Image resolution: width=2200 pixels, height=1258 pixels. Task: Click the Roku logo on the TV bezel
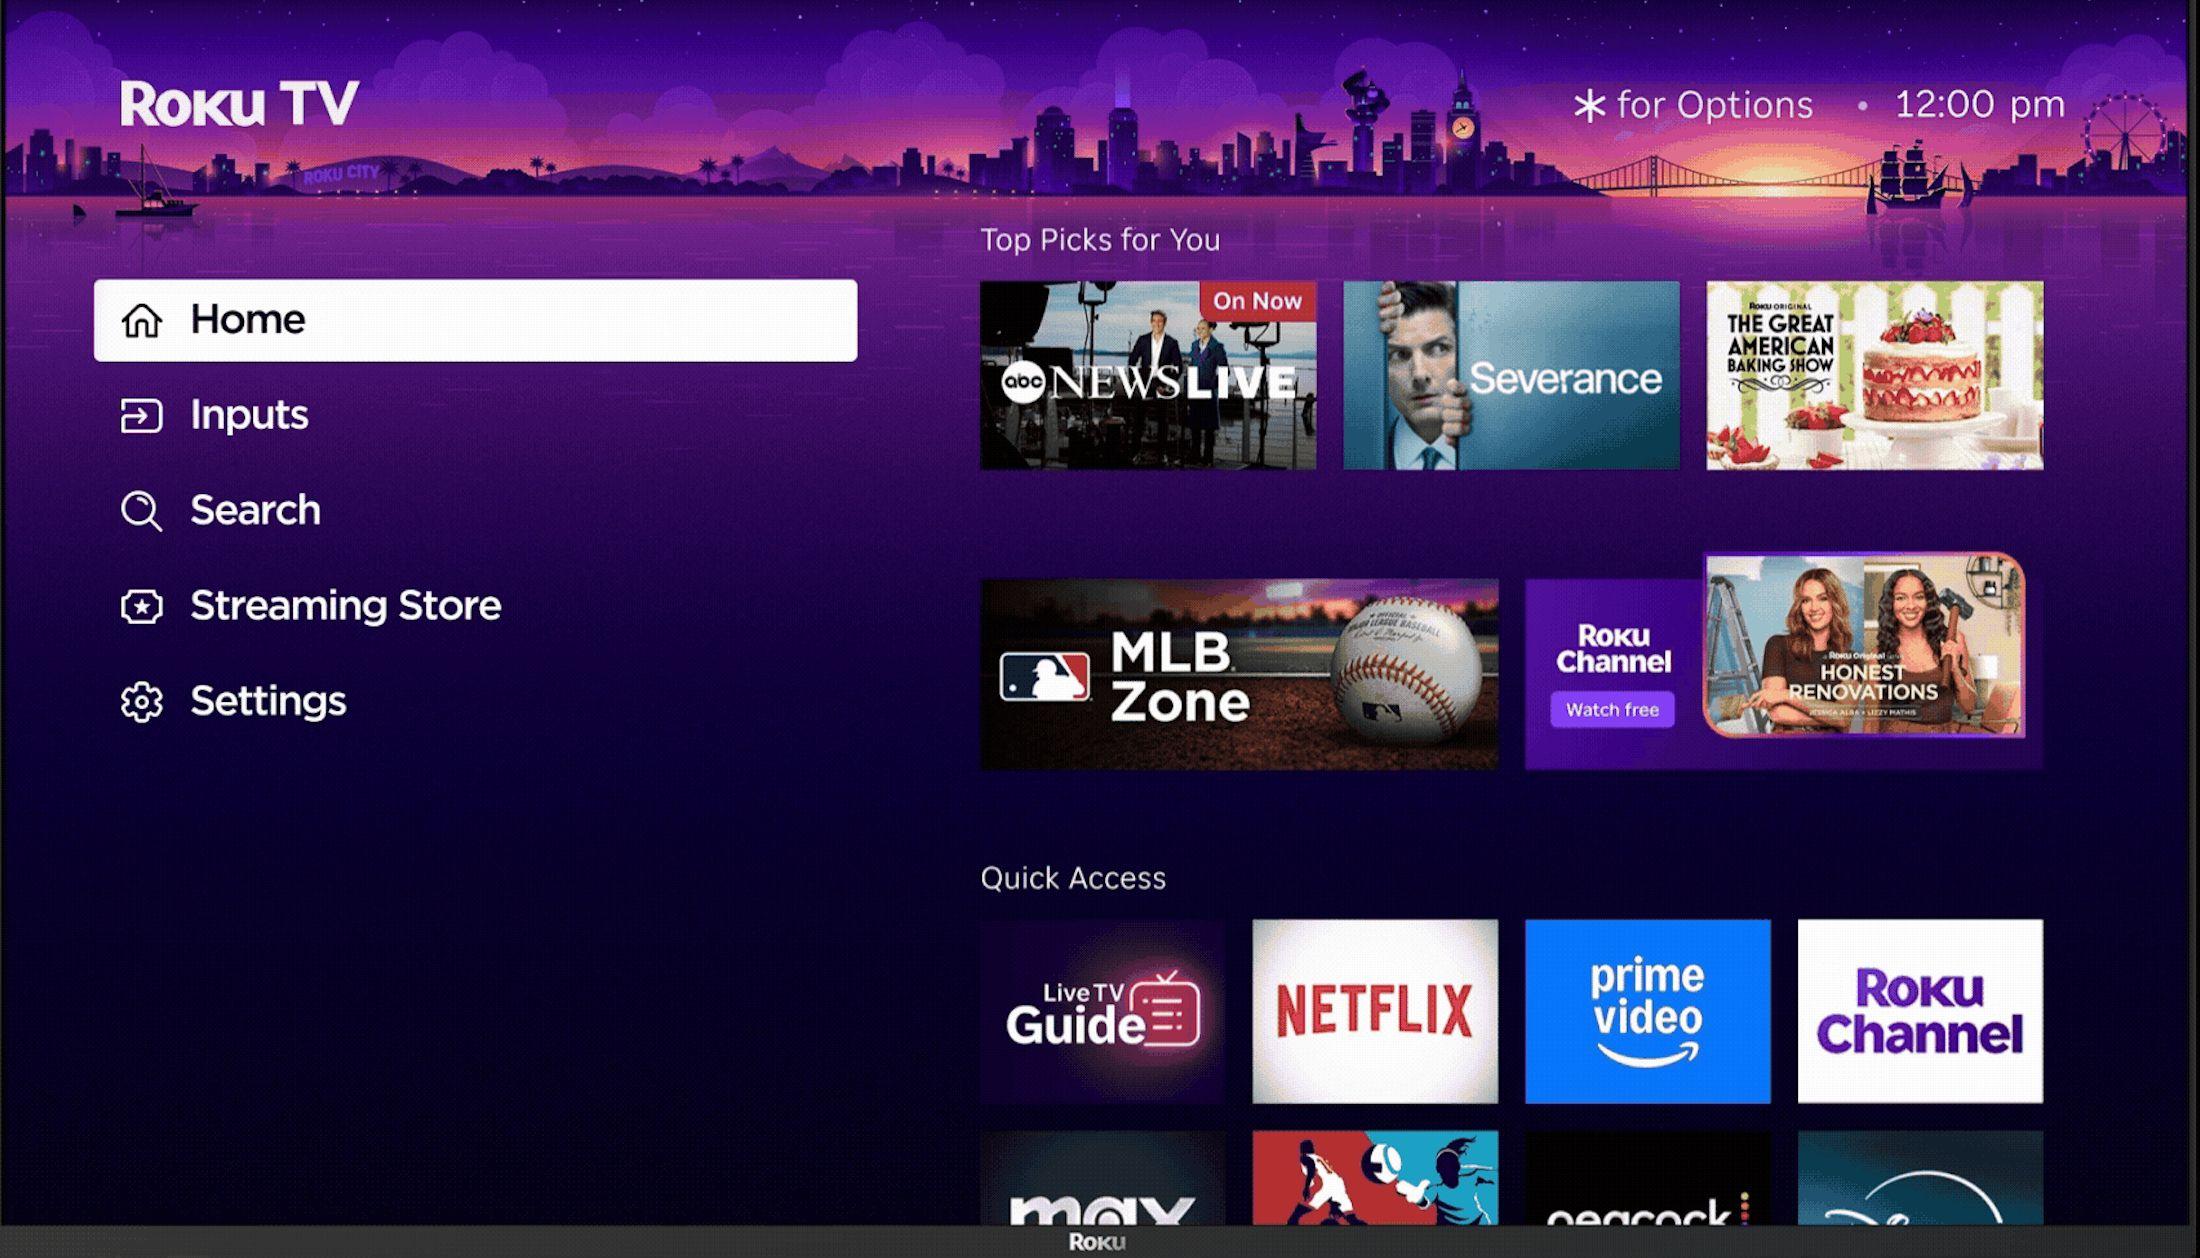coord(1097,1242)
